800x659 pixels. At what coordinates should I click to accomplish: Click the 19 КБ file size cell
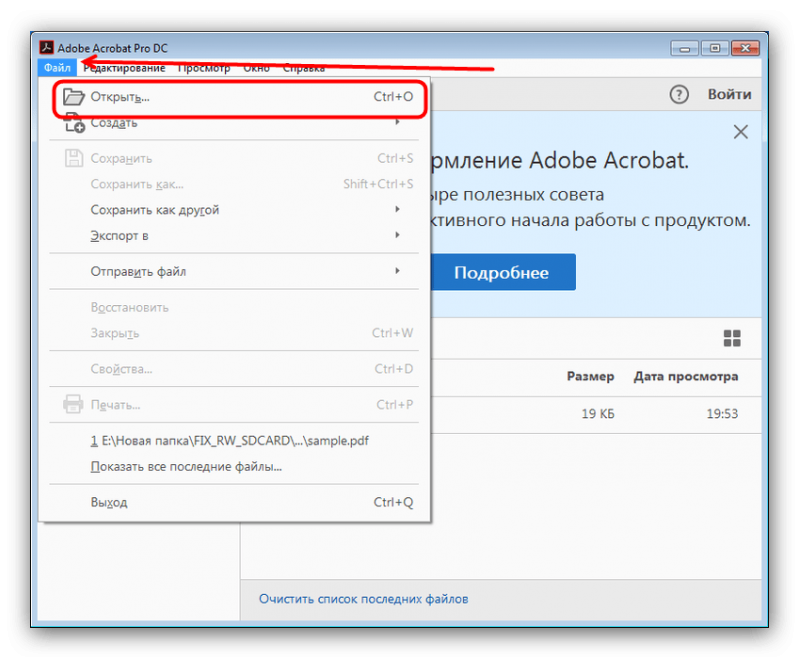[x=598, y=414]
